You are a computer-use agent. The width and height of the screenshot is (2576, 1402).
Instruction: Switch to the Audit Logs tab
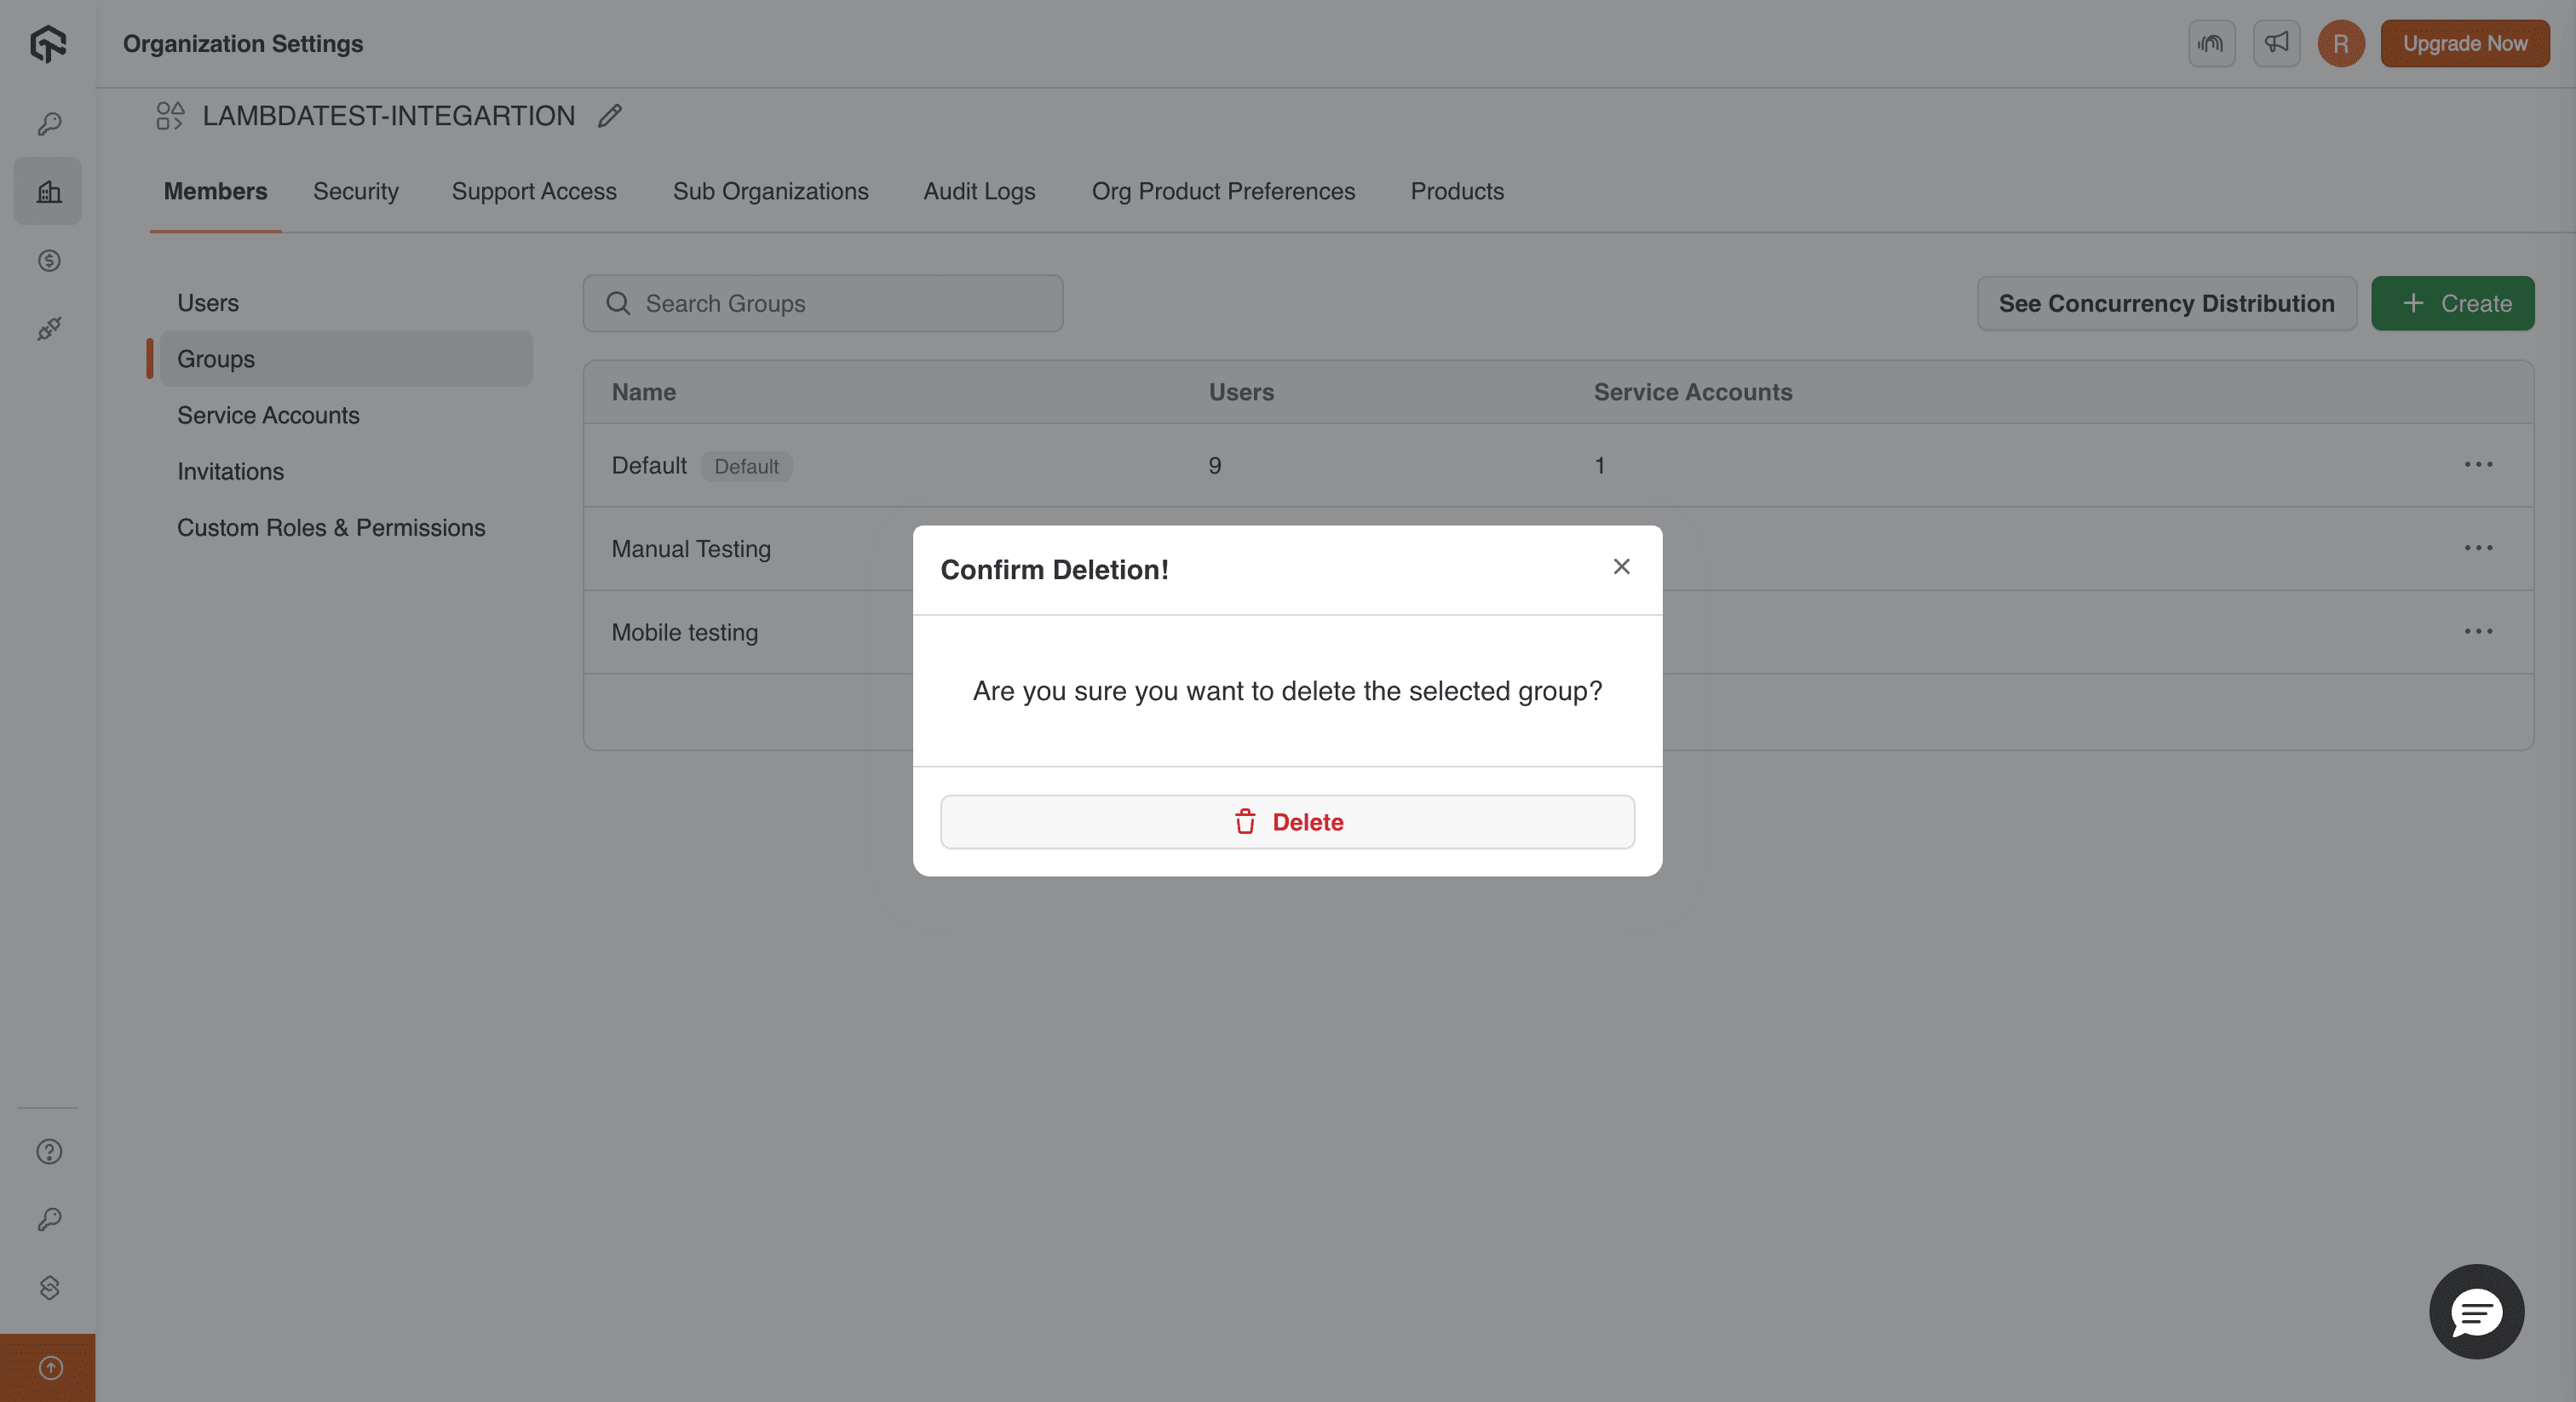[x=979, y=191]
